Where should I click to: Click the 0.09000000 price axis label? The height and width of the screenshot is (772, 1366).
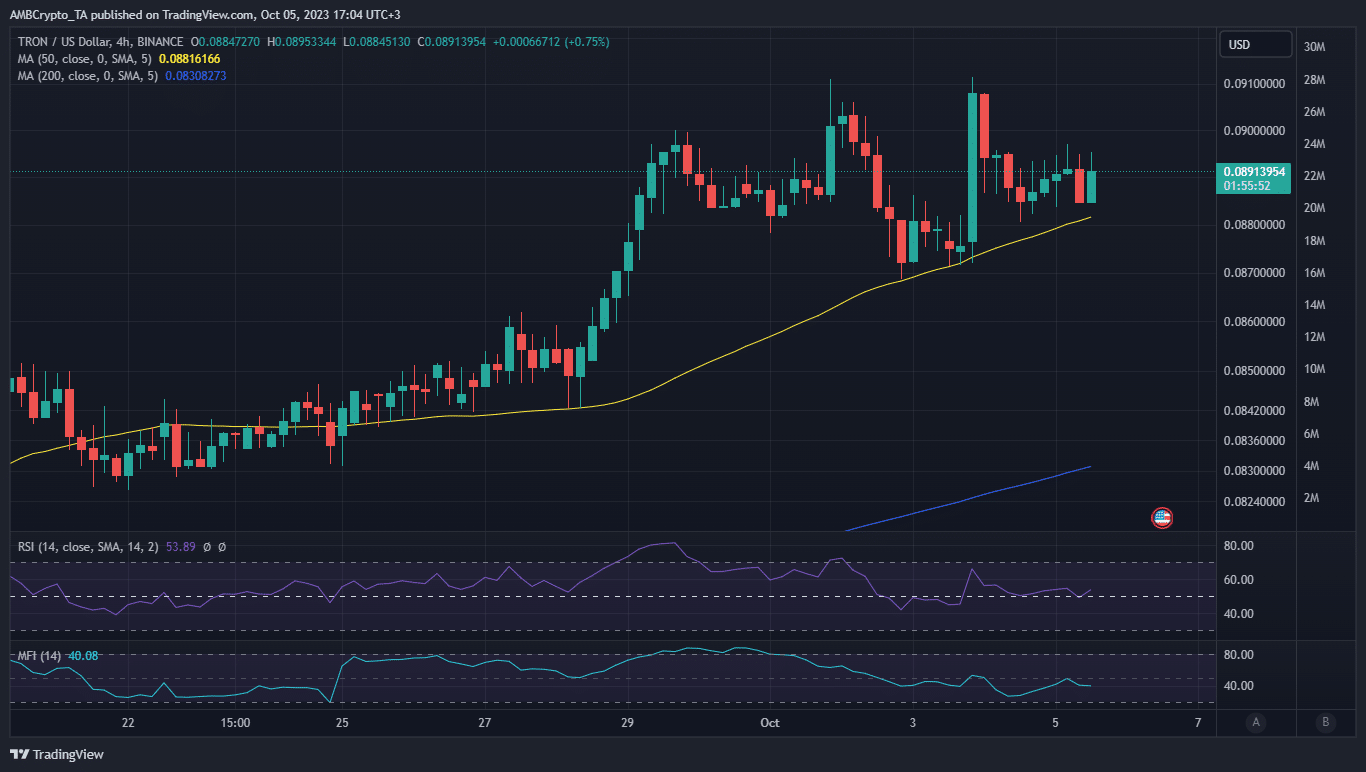tap(1255, 131)
